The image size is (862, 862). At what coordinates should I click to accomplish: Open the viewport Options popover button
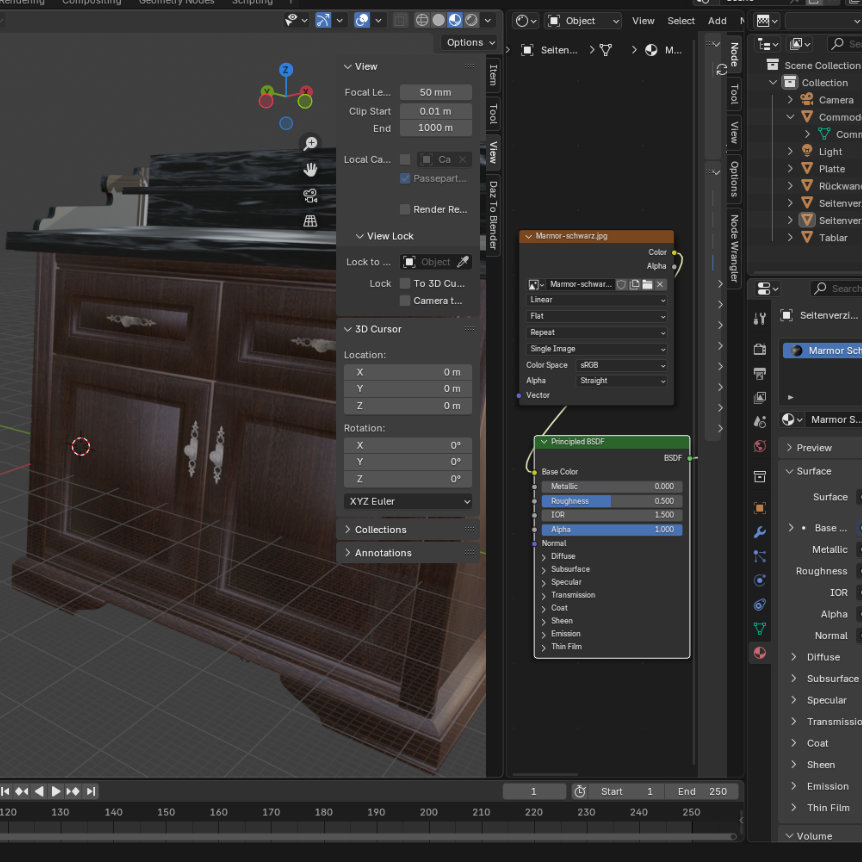coord(469,42)
